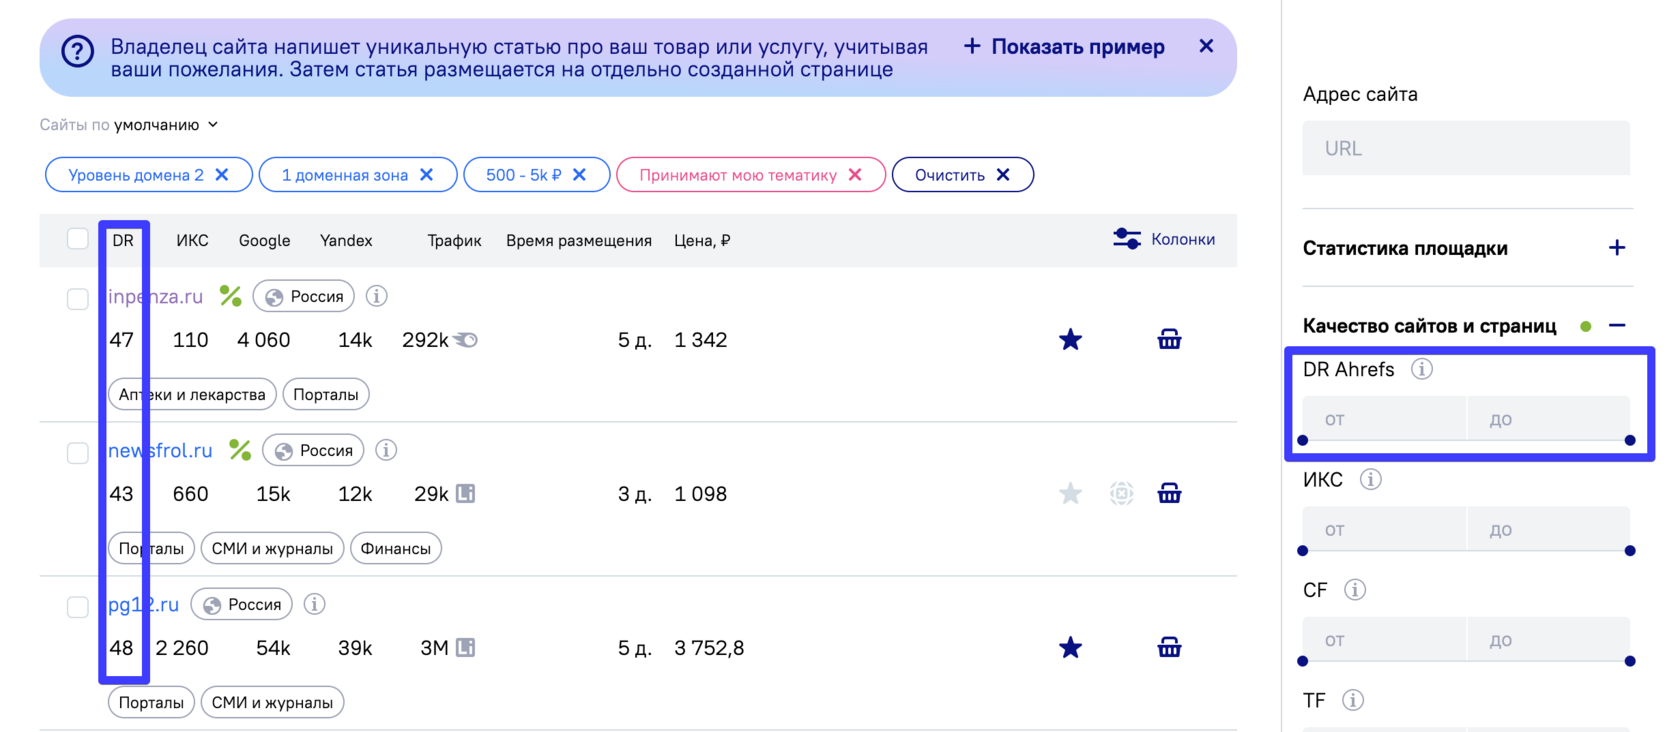The image size is (1680, 732).
Task: Add pg12.ru to the shopping basket
Action: (x=1169, y=648)
